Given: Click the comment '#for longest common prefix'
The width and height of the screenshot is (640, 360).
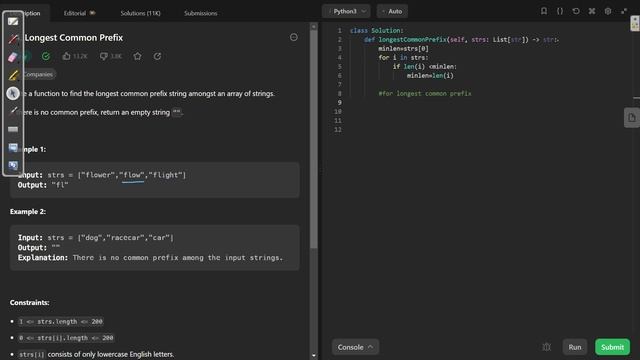Looking at the screenshot, I should [x=424, y=93].
